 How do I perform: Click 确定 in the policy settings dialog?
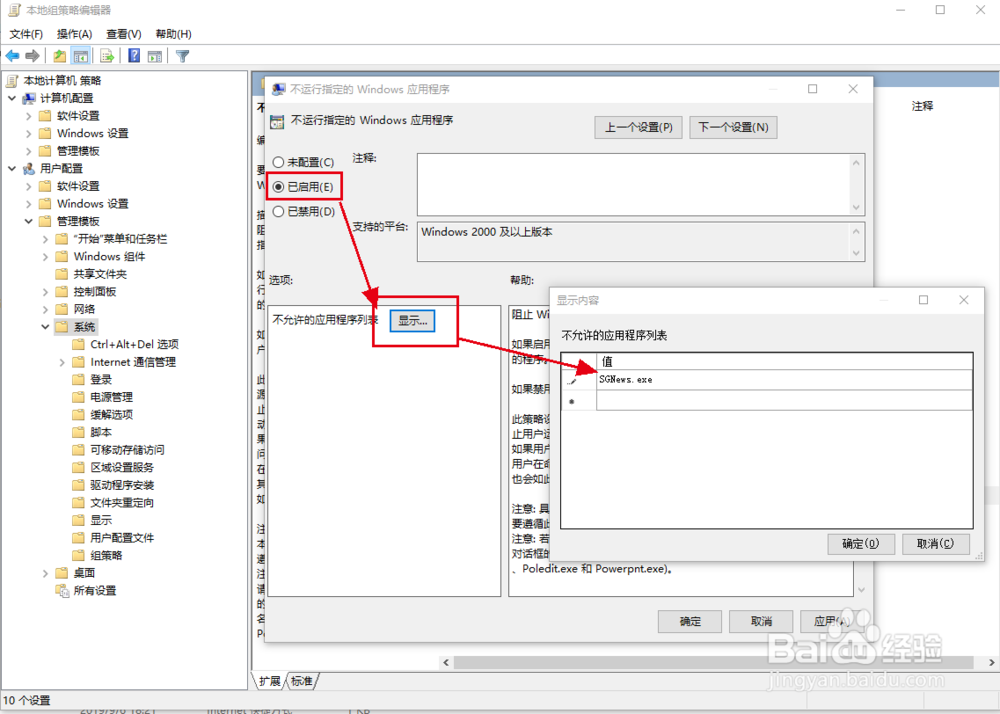tap(690, 621)
